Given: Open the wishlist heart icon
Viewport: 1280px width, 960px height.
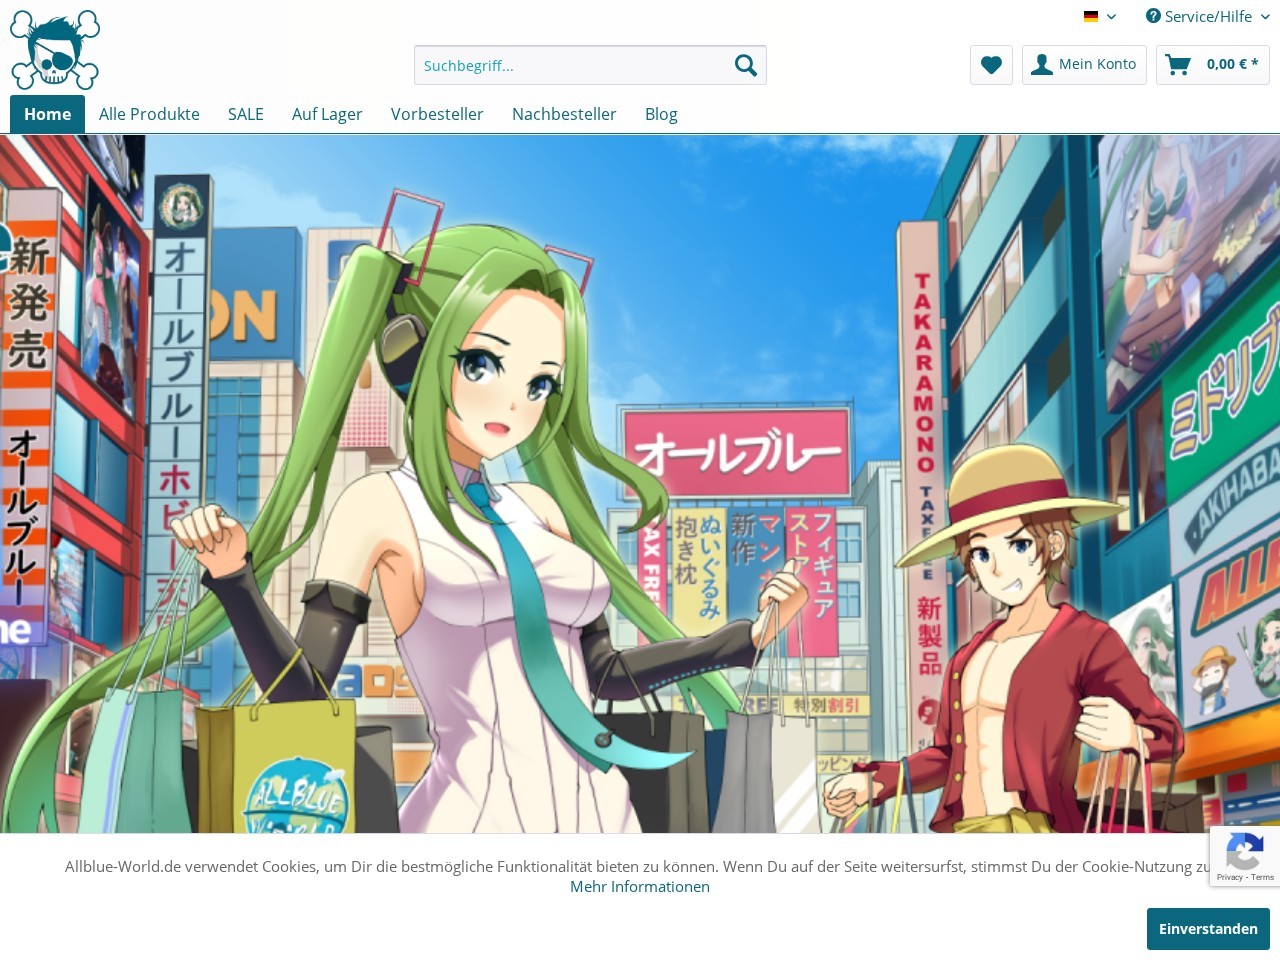Looking at the screenshot, I should pyautogui.click(x=991, y=65).
